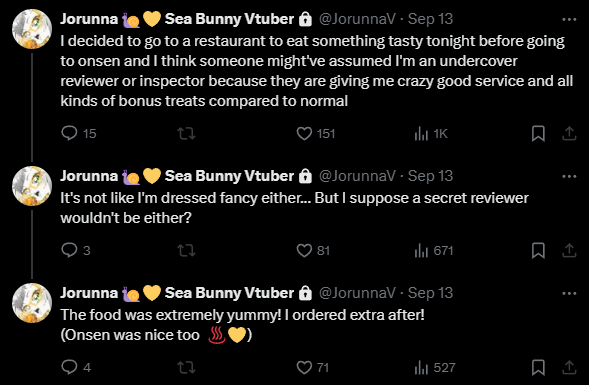Open more options on first tweet

(569, 19)
